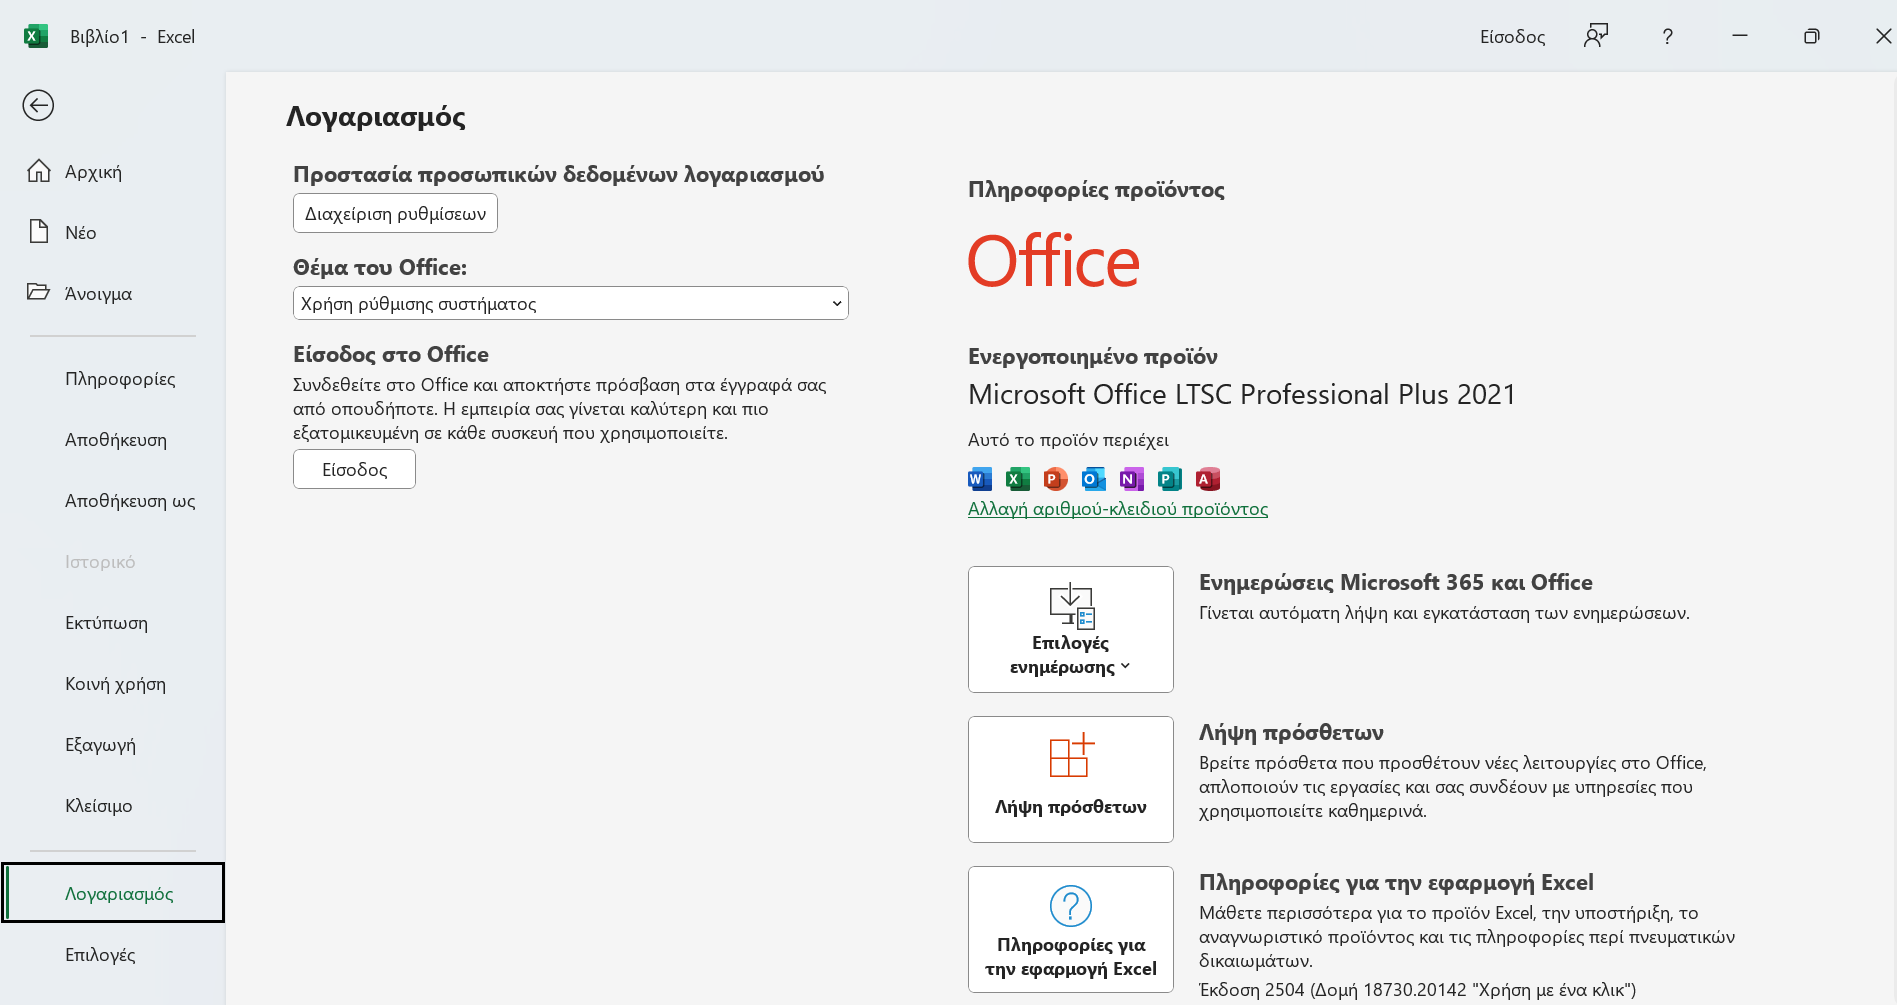Click the Excel app icon in product list
The width and height of the screenshot is (1897, 1005).
1018,479
